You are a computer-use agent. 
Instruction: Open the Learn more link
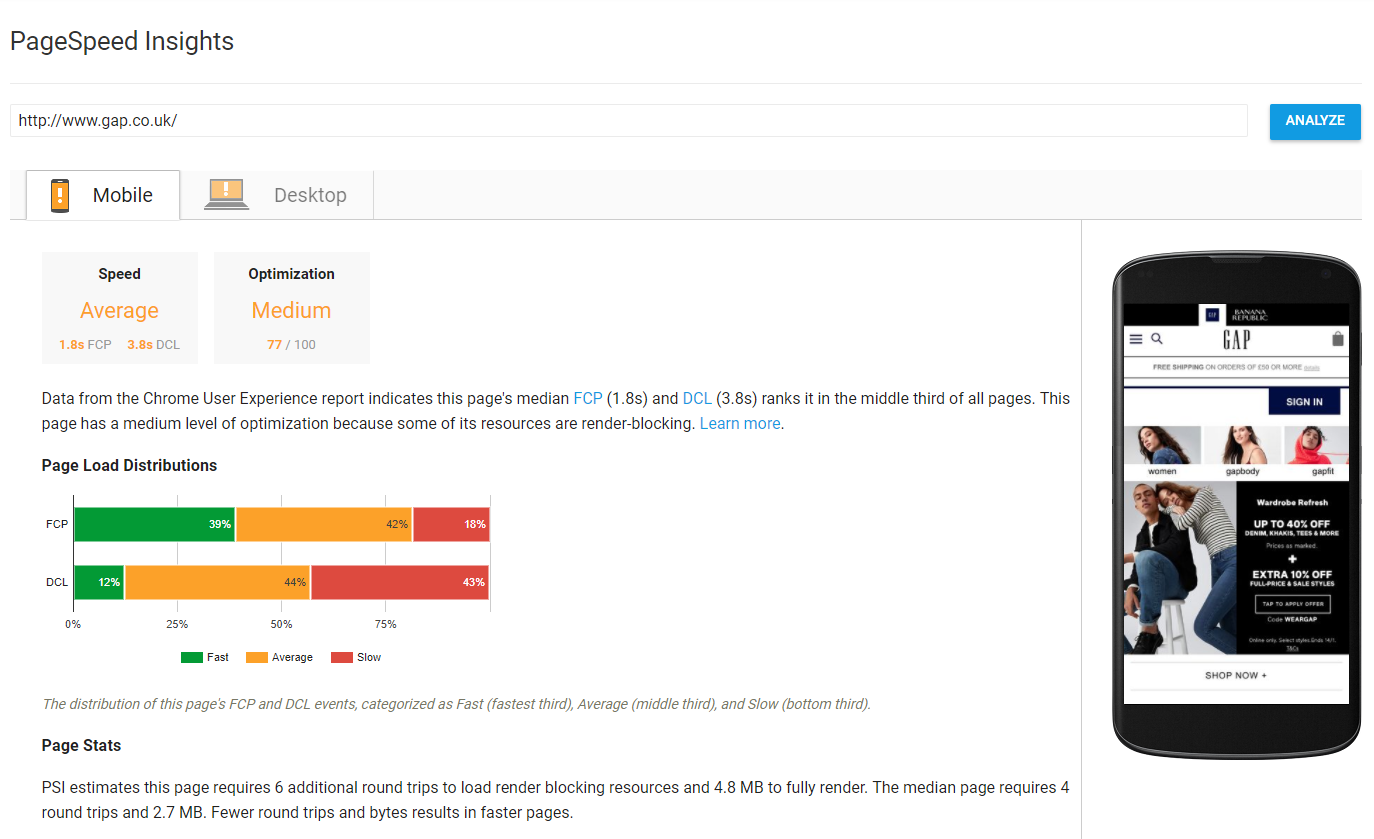click(739, 423)
